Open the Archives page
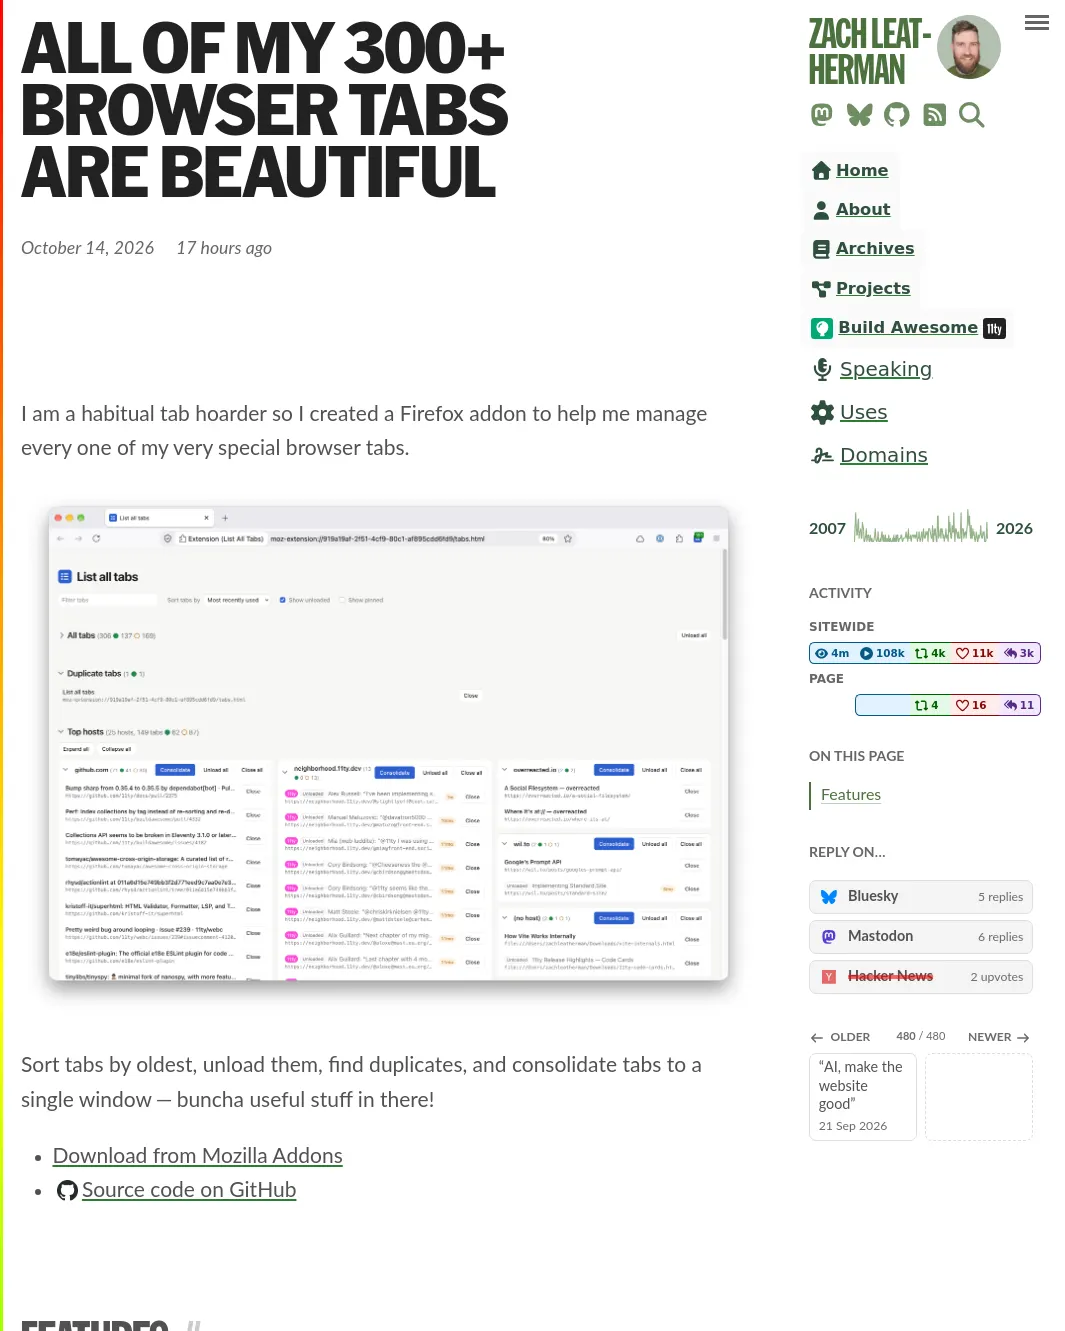Viewport: 1065px width, 1331px height. pyautogui.click(x=875, y=248)
